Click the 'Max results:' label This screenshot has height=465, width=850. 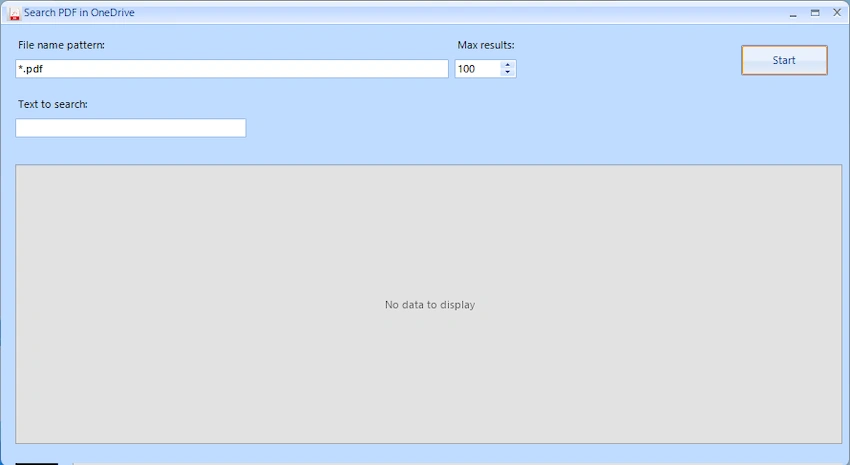tap(486, 45)
